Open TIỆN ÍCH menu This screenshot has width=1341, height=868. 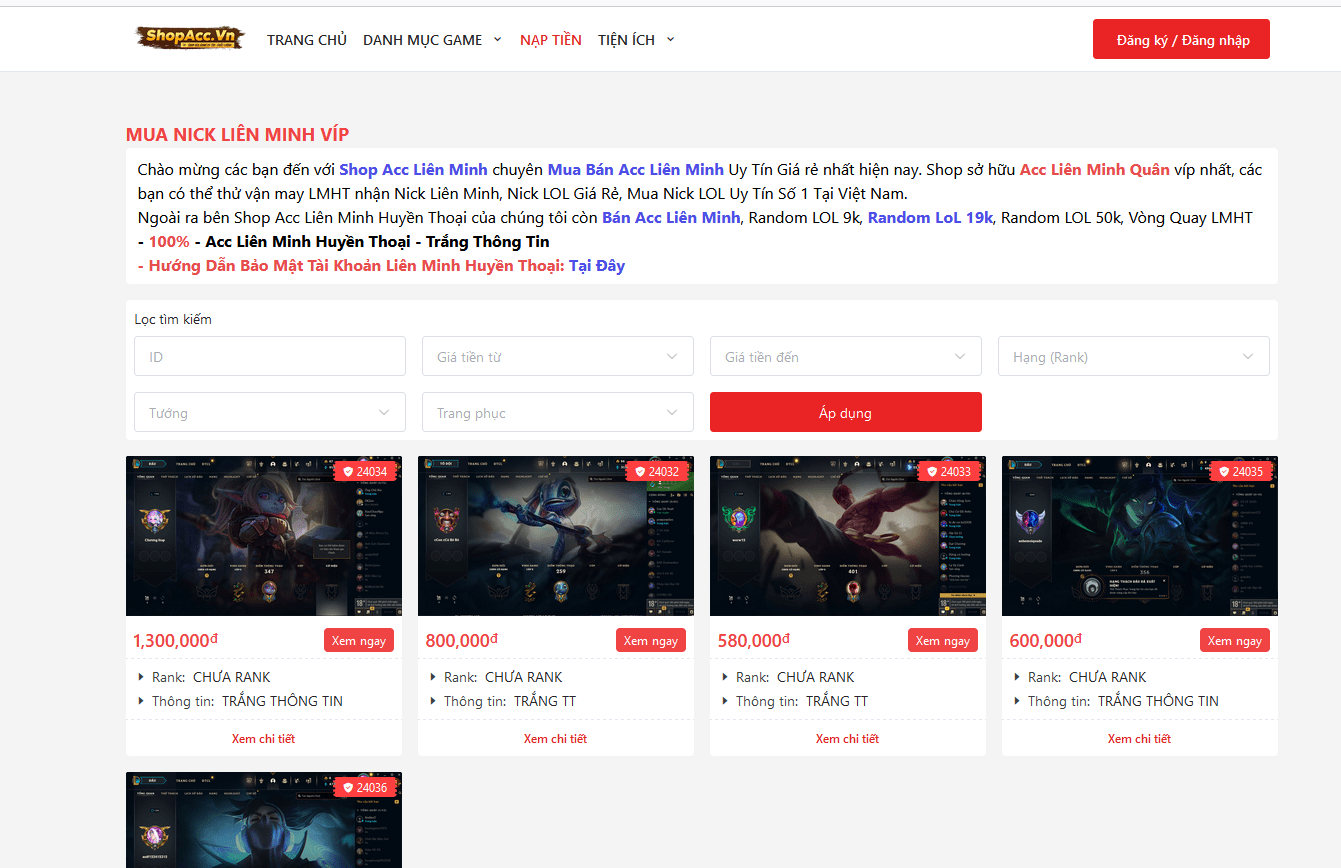(x=626, y=40)
